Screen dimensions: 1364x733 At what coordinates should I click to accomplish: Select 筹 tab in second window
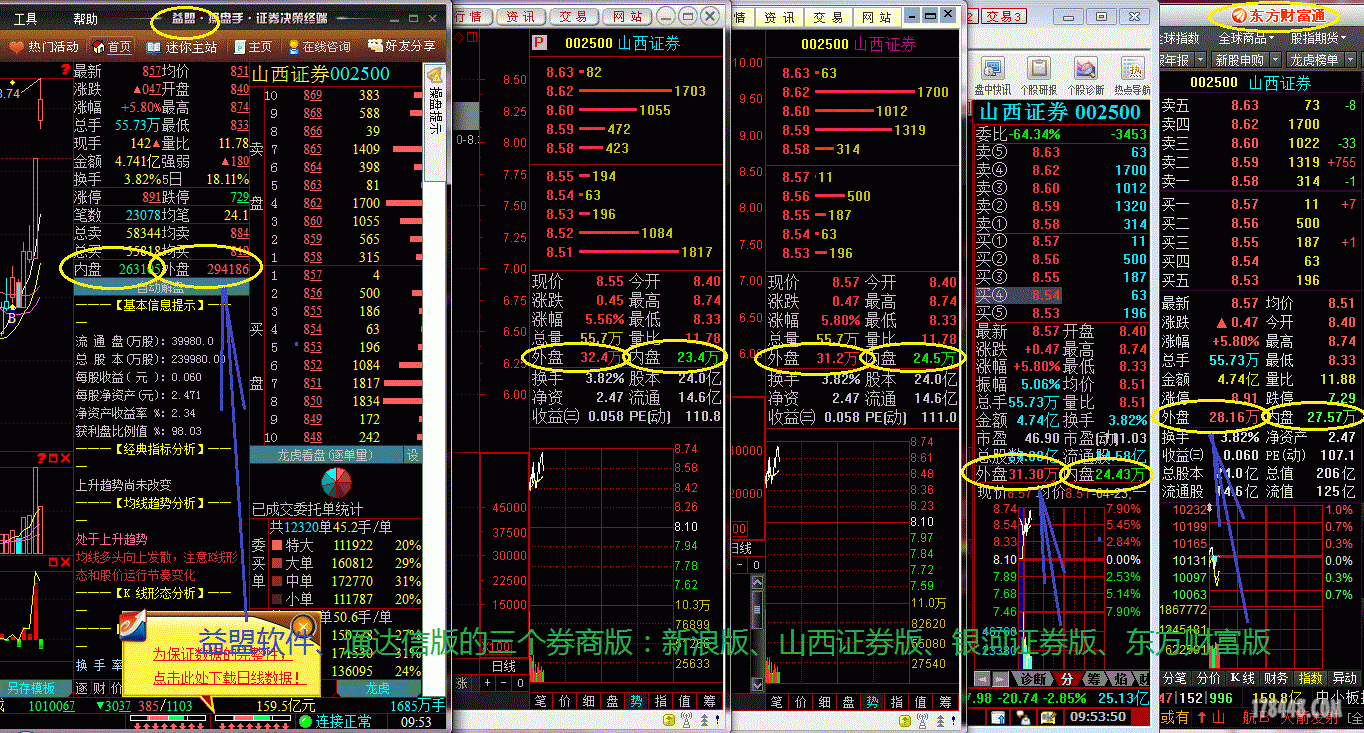tap(710, 701)
